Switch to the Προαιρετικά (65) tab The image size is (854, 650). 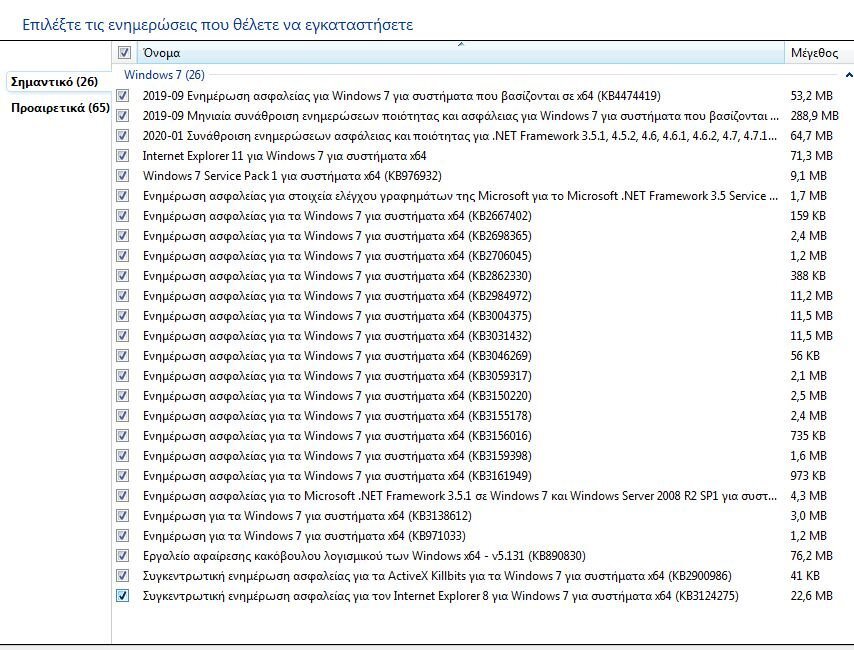60,108
